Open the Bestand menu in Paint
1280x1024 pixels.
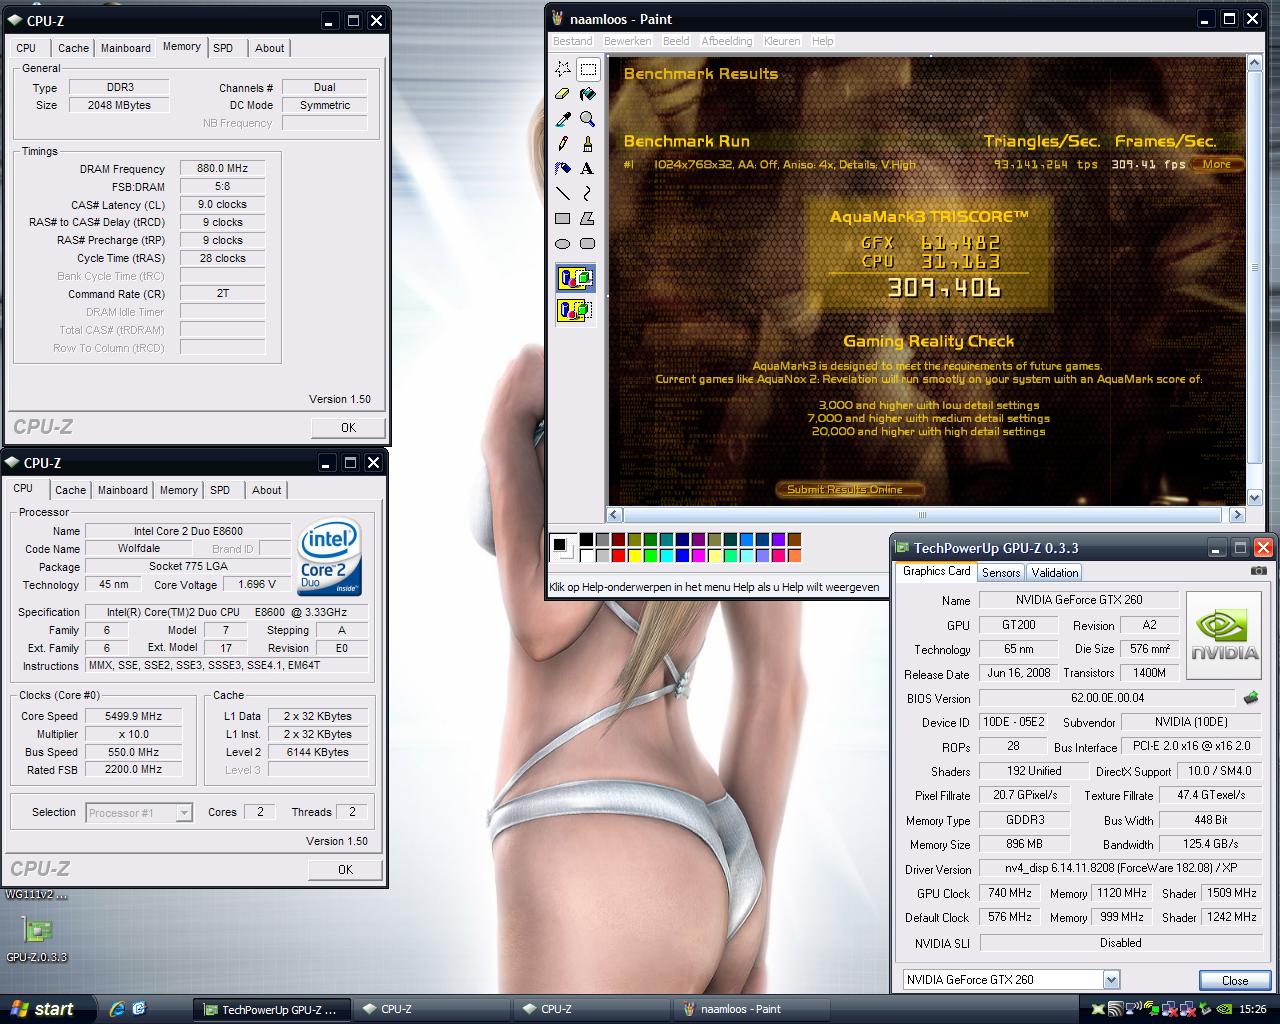pos(573,41)
